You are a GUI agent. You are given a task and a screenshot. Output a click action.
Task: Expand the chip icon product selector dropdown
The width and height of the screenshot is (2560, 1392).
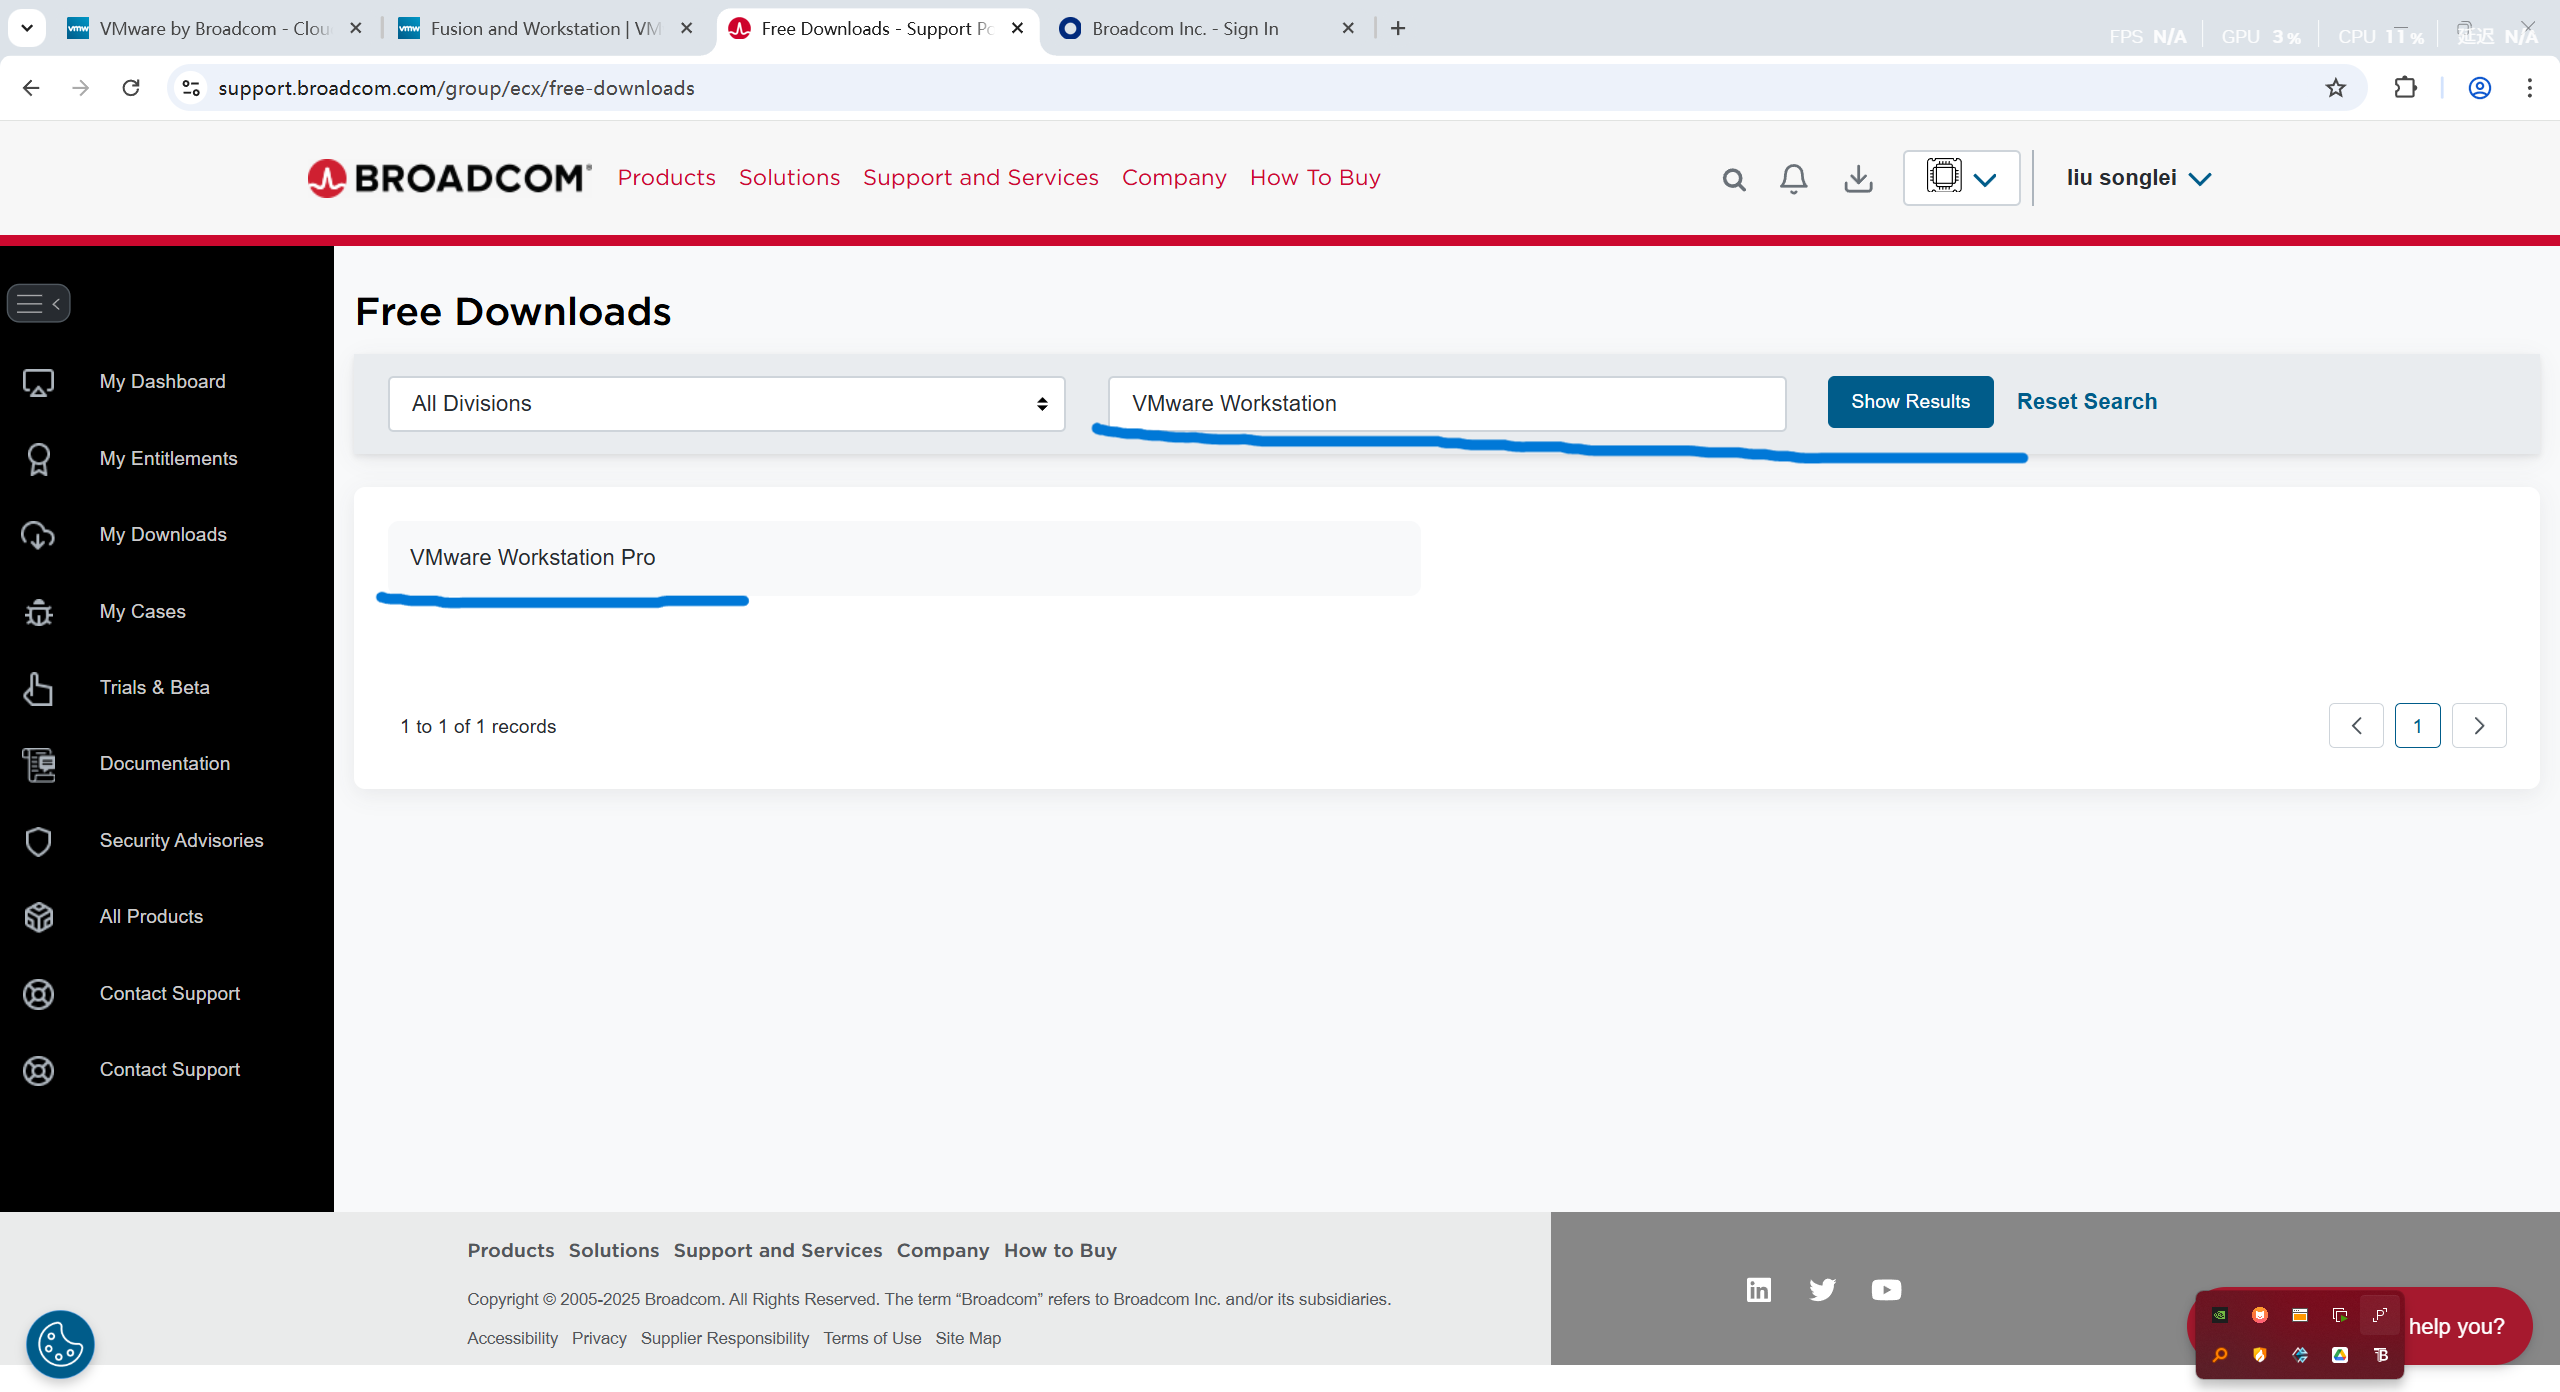tap(1961, 178)
